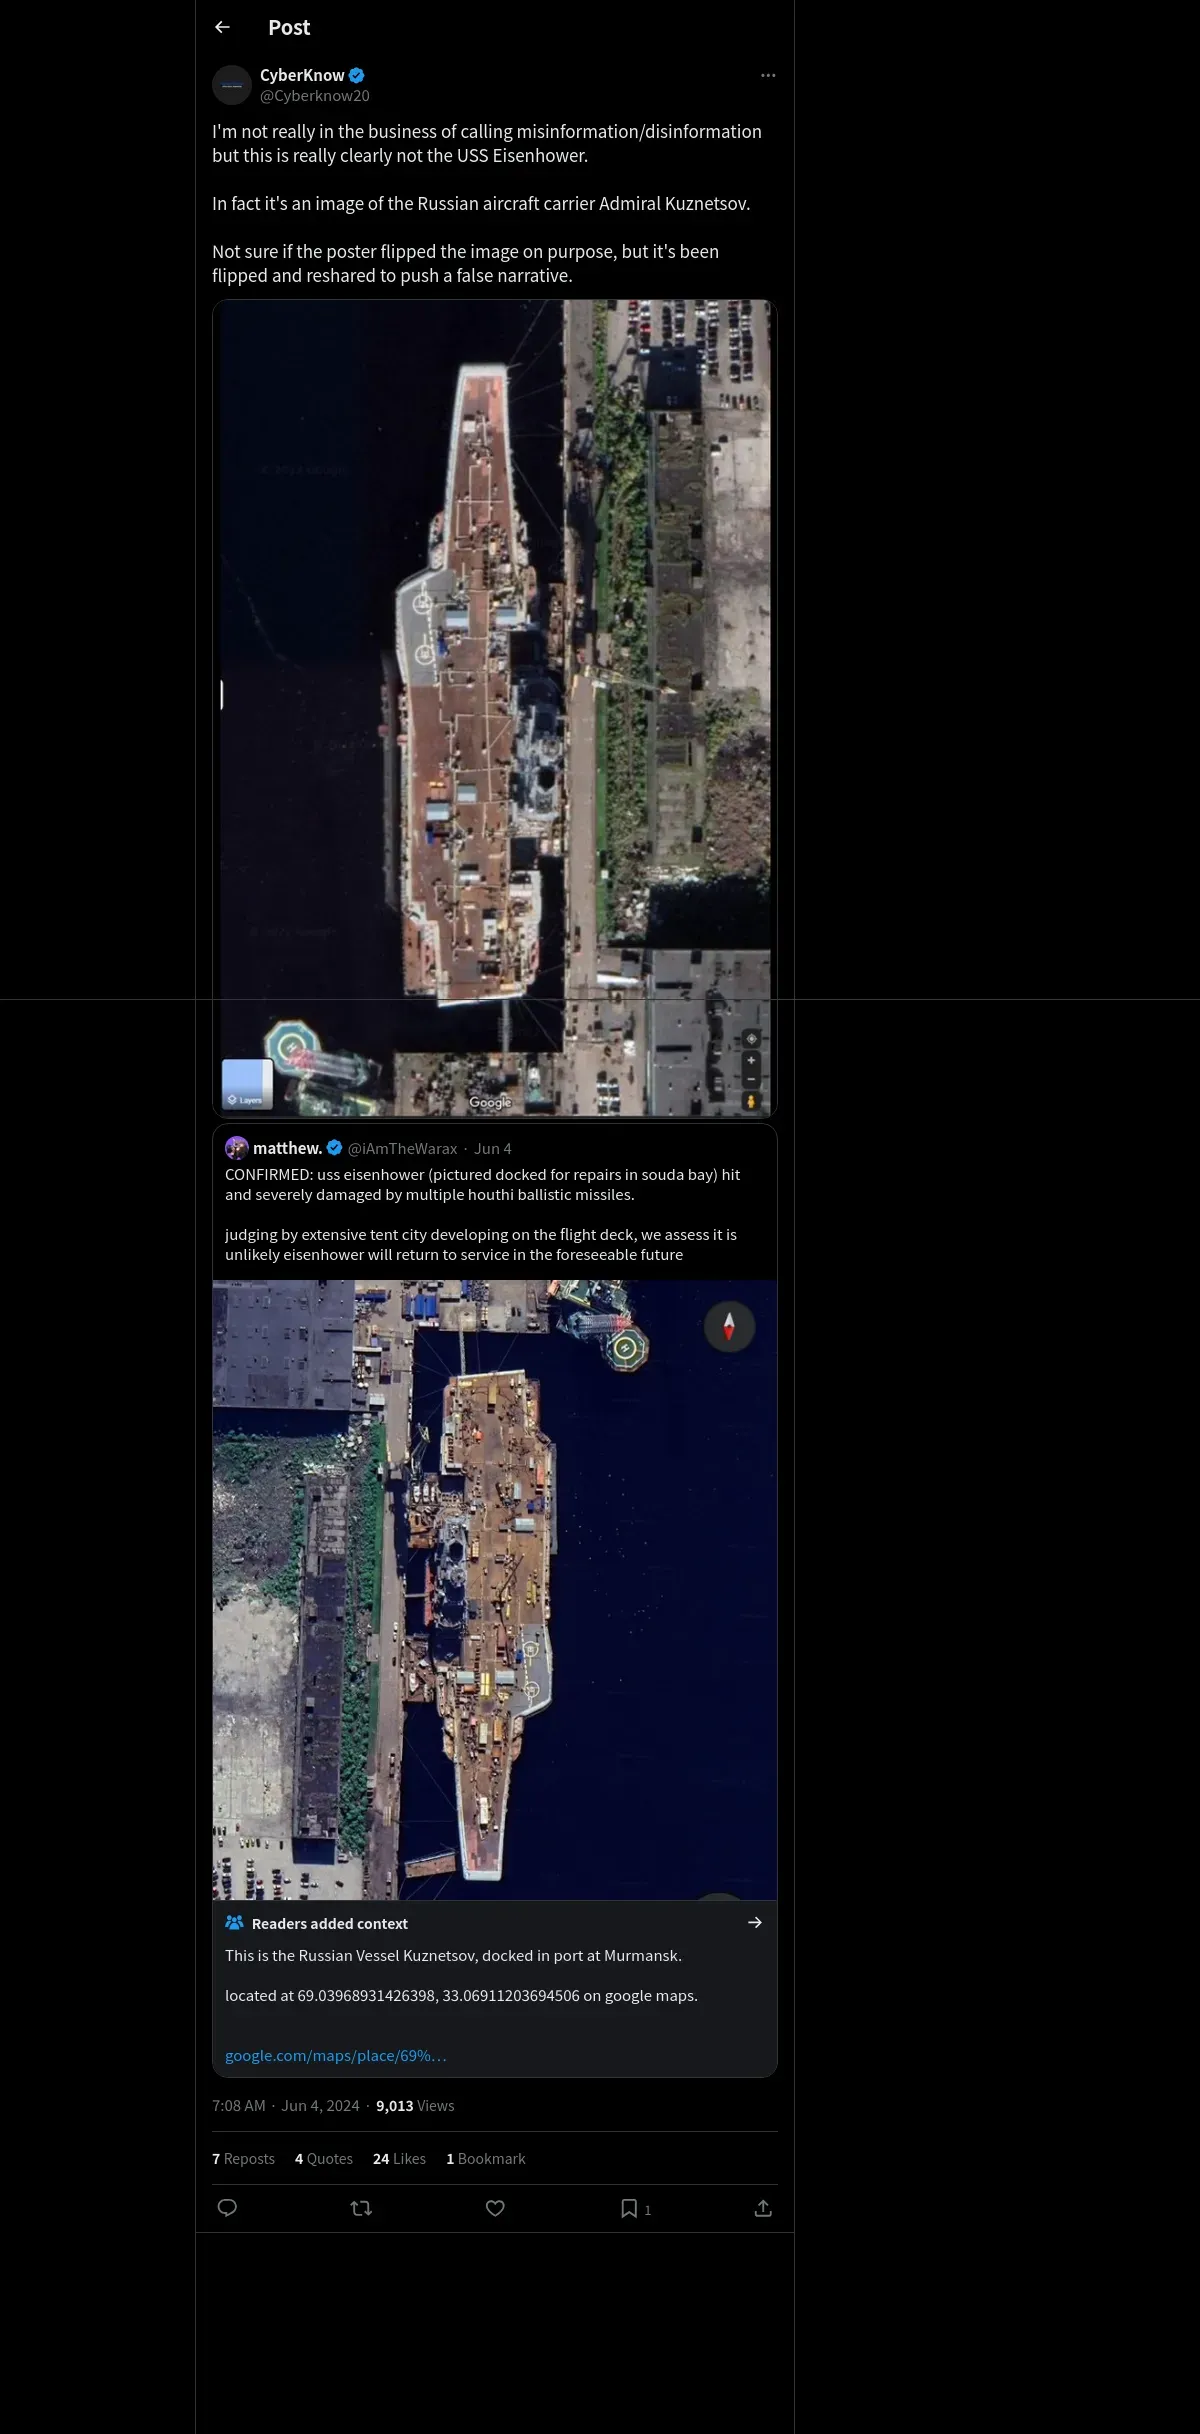Share the post with the share icon
1200x2434 pixels.
click(763, 2208)
